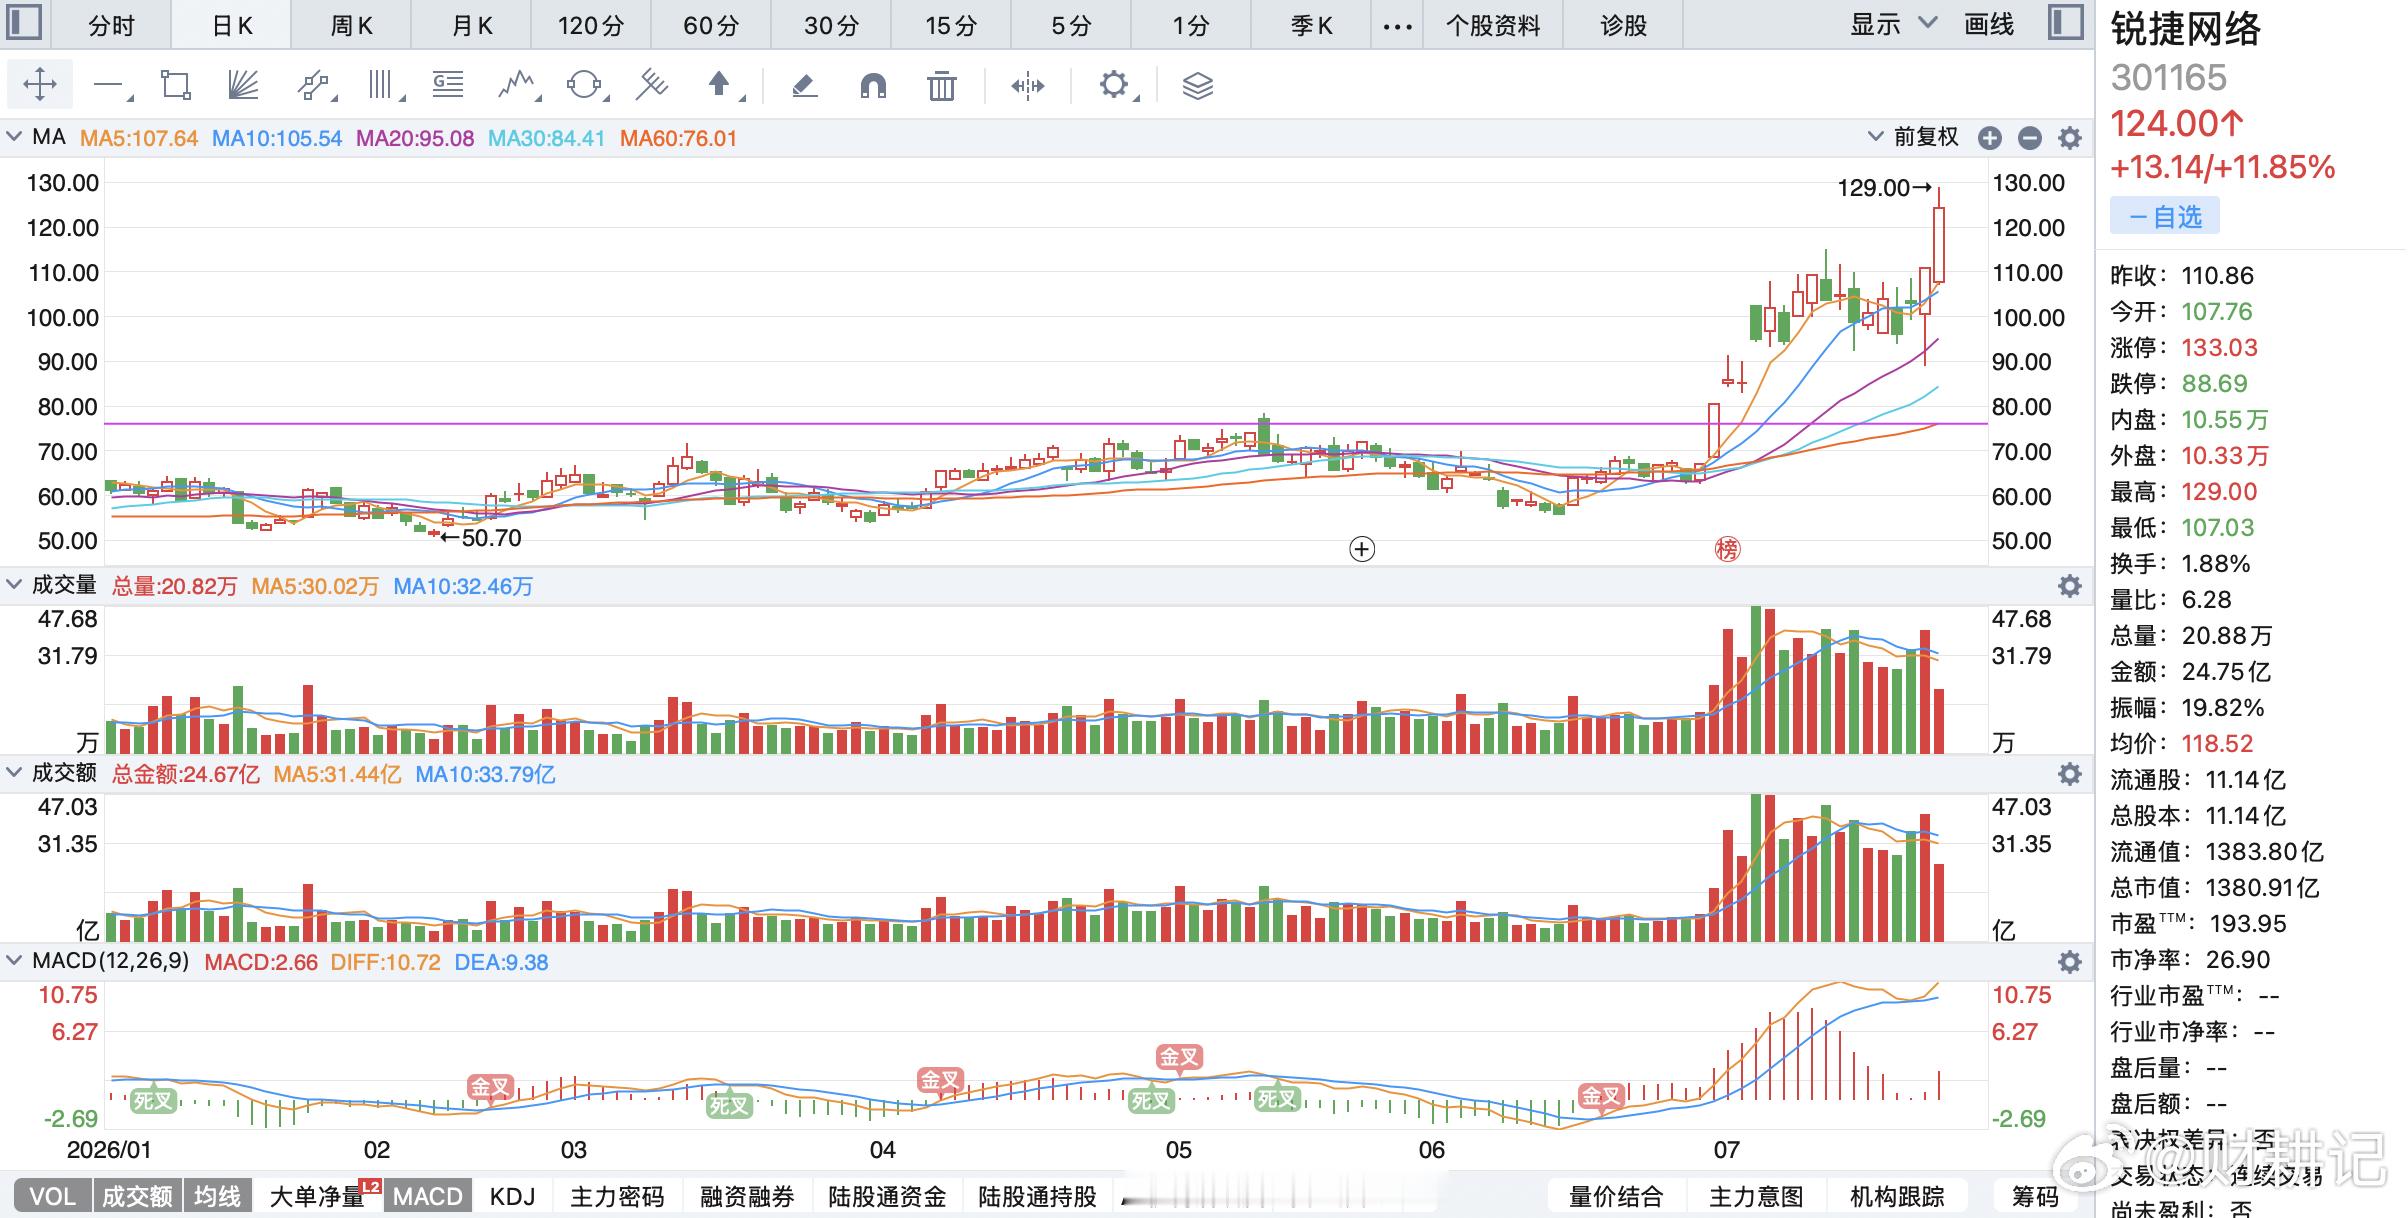Screen dimensions: 2408x1218
Task: Click the trash can delete-drawings icon
Action: (941, 86)
